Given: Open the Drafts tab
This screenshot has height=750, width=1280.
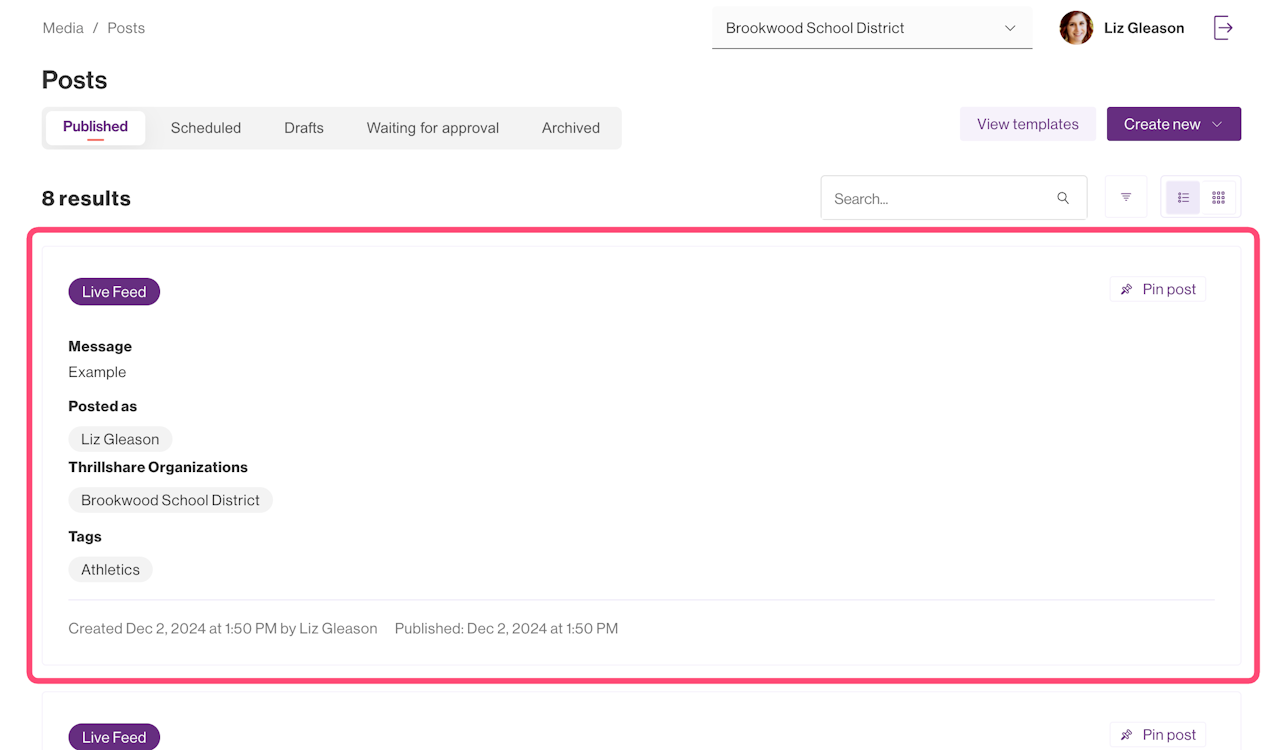Looking at the screenshot, I should tap(304, 128).
